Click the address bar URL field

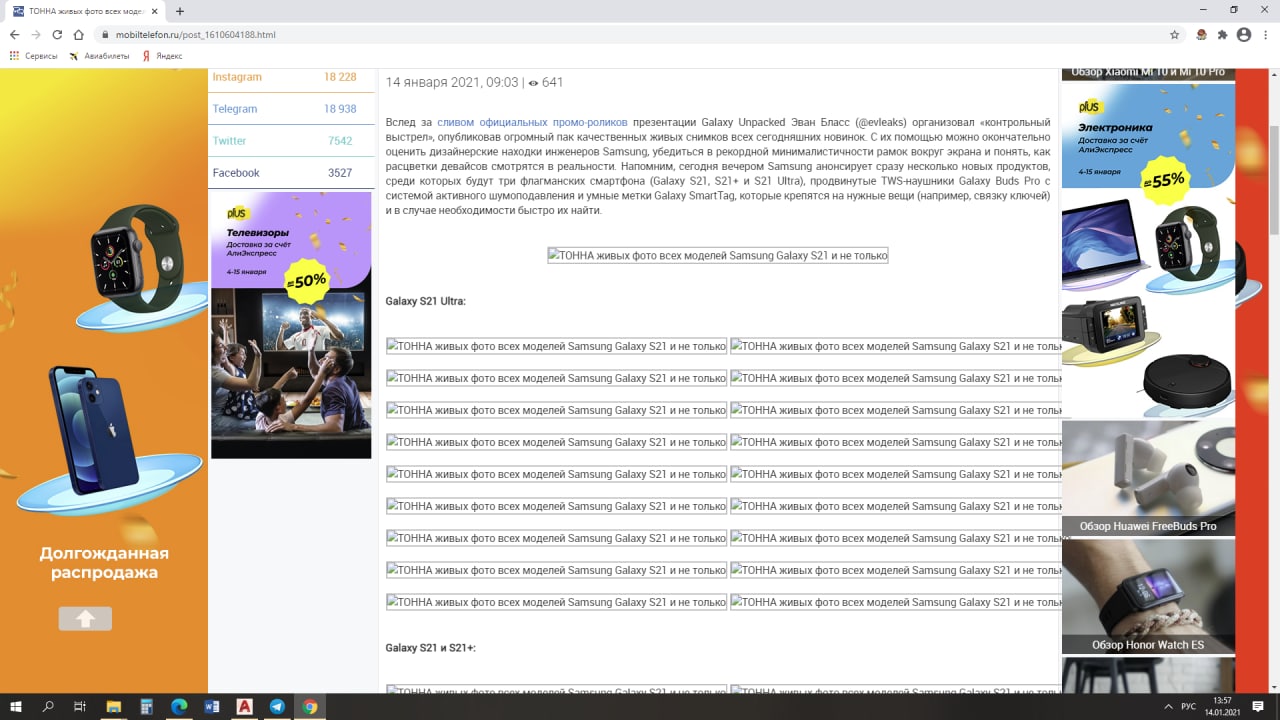click(640, 34)
